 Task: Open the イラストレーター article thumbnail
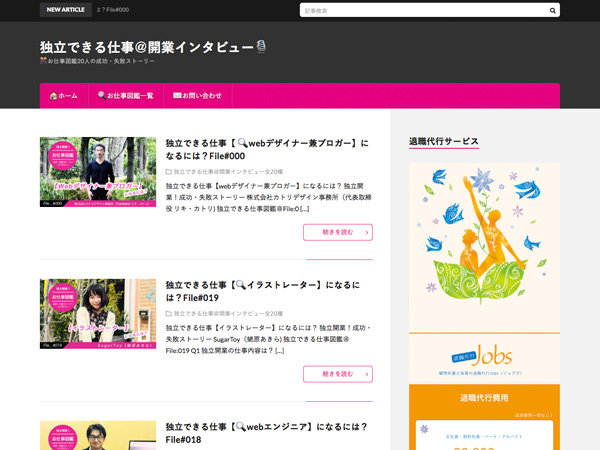tap(98, 314)
